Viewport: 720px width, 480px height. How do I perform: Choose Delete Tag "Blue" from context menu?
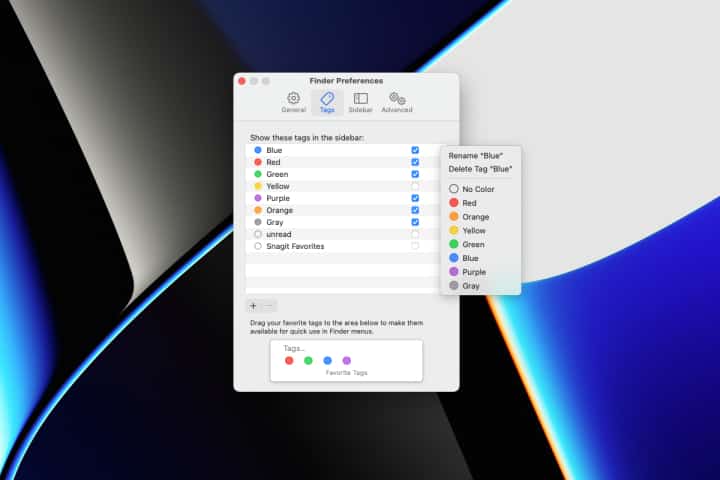[480, 169]
